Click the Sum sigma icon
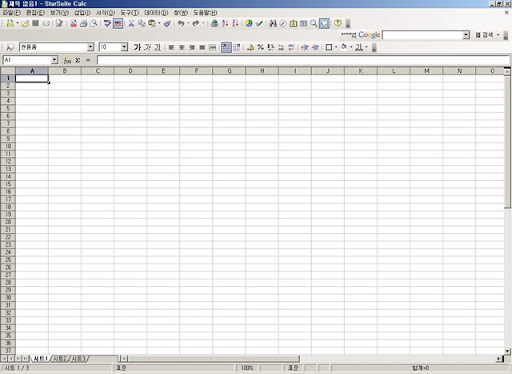Image resolution: width=512 pixels, height=374 pixels. point(78,60)
